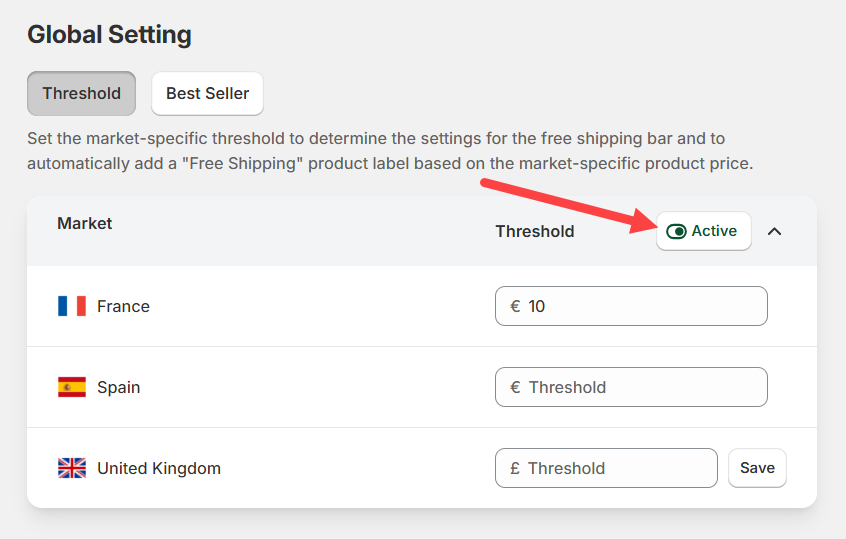Click the Threshold column header
This screenshot has height=539, width=846.
[x=535, y=231]
